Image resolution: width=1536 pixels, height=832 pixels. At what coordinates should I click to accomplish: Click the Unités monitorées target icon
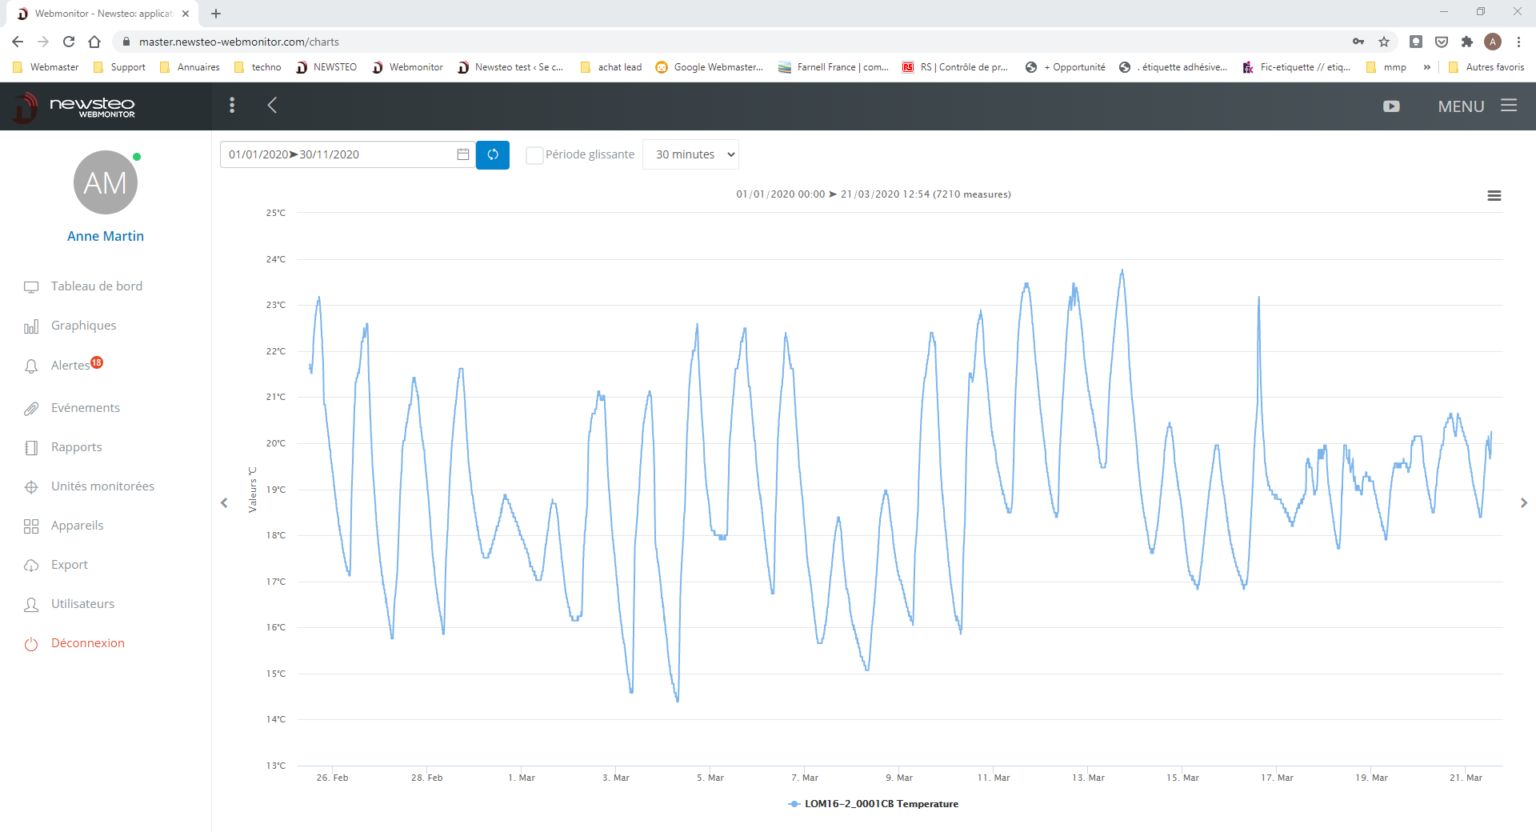(x=31, y=487)
